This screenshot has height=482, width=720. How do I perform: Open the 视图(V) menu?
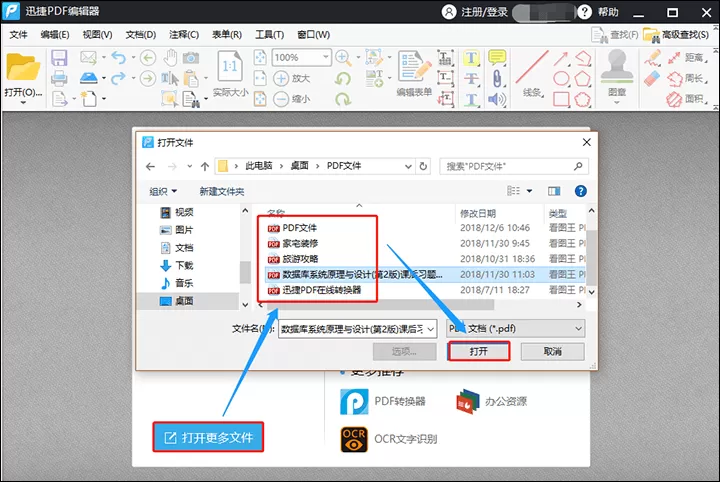(x=97, y=35)
